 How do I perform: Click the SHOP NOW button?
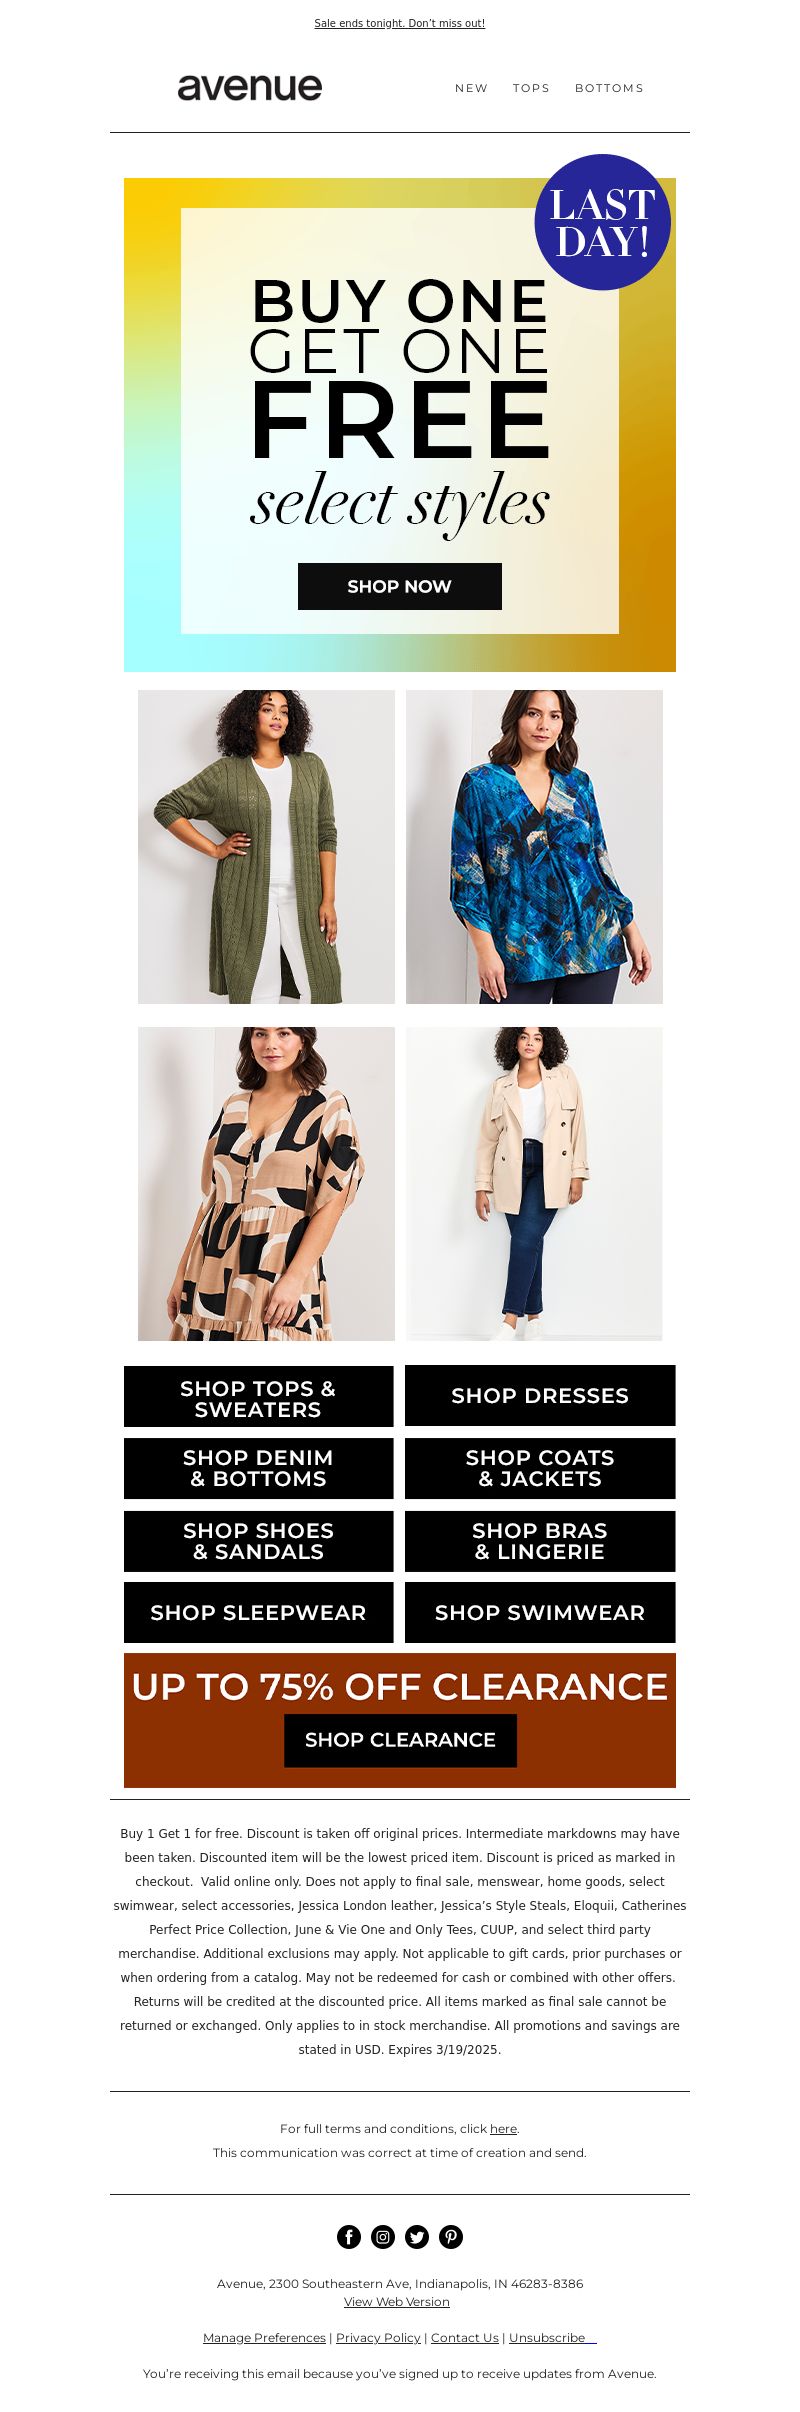(400, 586)
